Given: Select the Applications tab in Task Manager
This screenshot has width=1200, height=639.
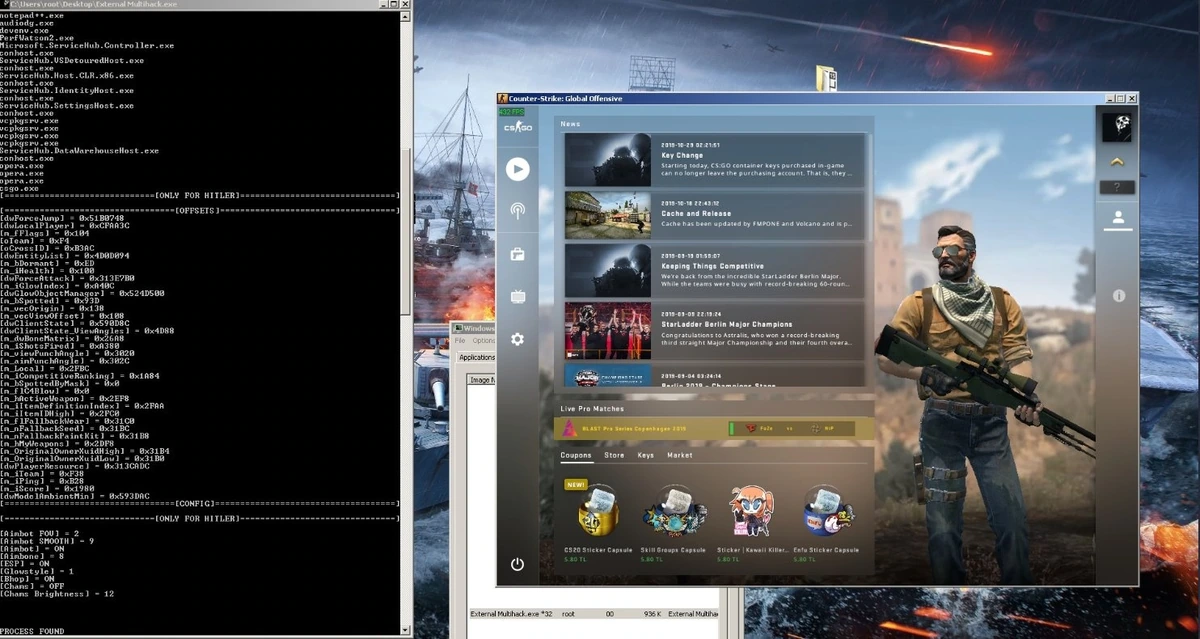Looking at the screenshot, I should (x=477, y=357).
